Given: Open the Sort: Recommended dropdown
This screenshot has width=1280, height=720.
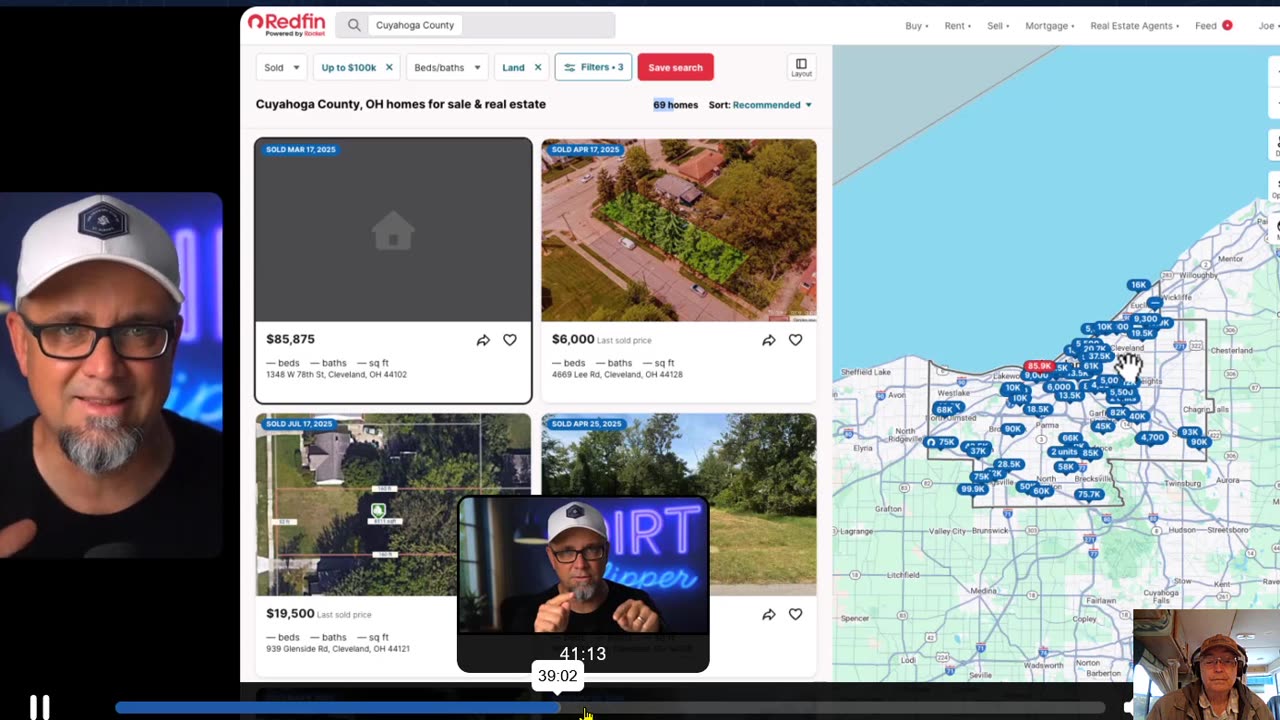Looking at the screenshot, I should tap(760, 105).
